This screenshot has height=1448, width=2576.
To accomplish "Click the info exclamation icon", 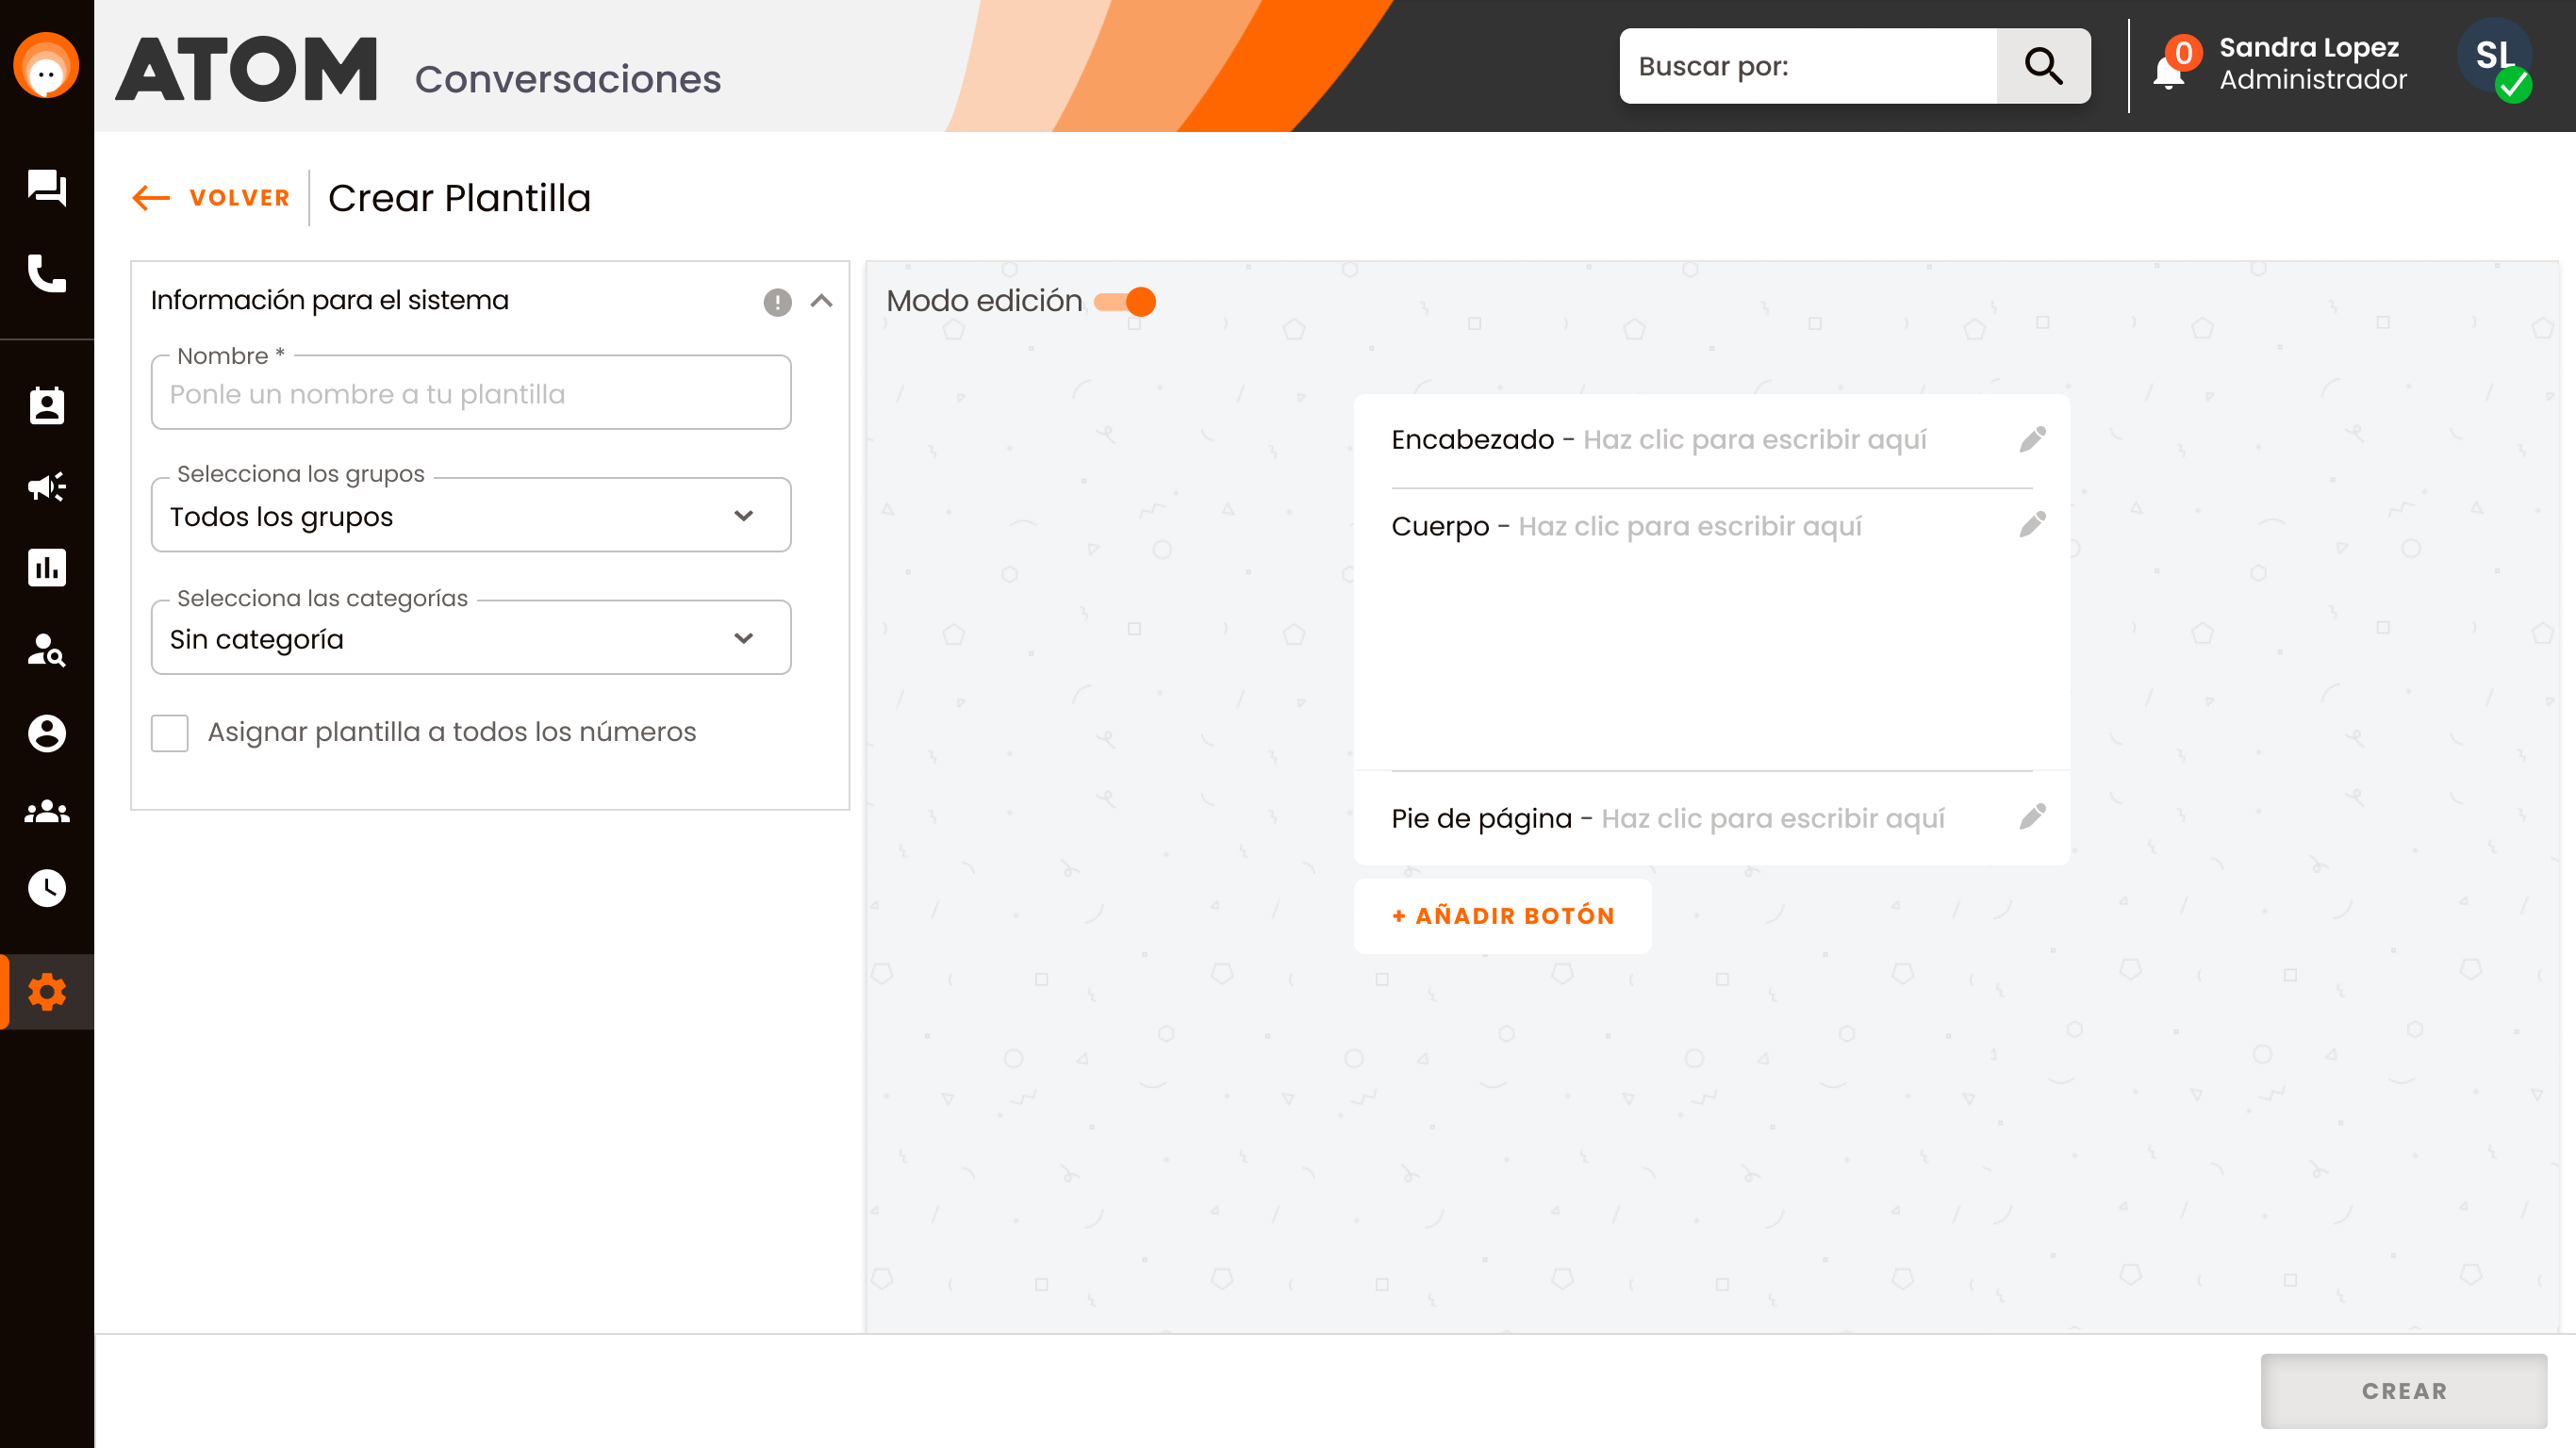I will 777,302.
